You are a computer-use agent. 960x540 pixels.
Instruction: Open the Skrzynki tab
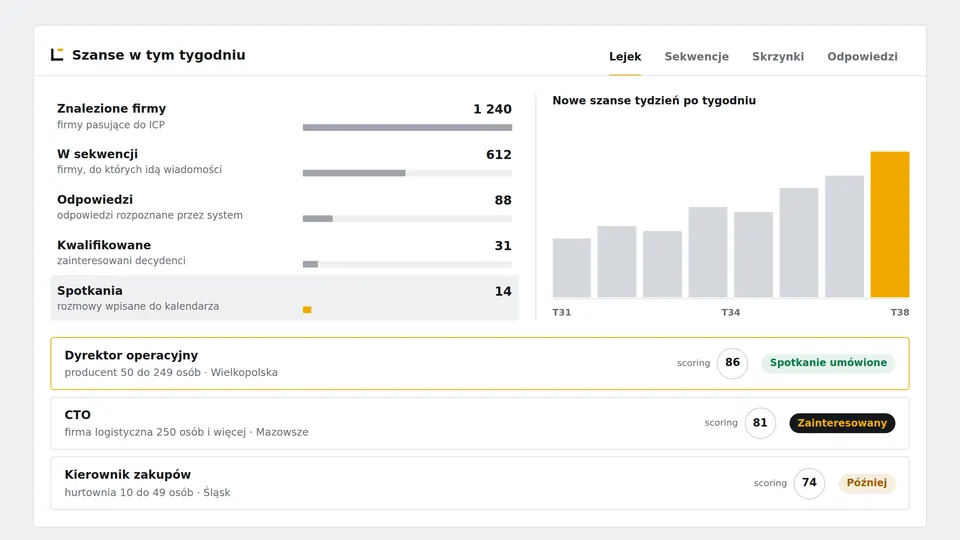pos(778,56)
